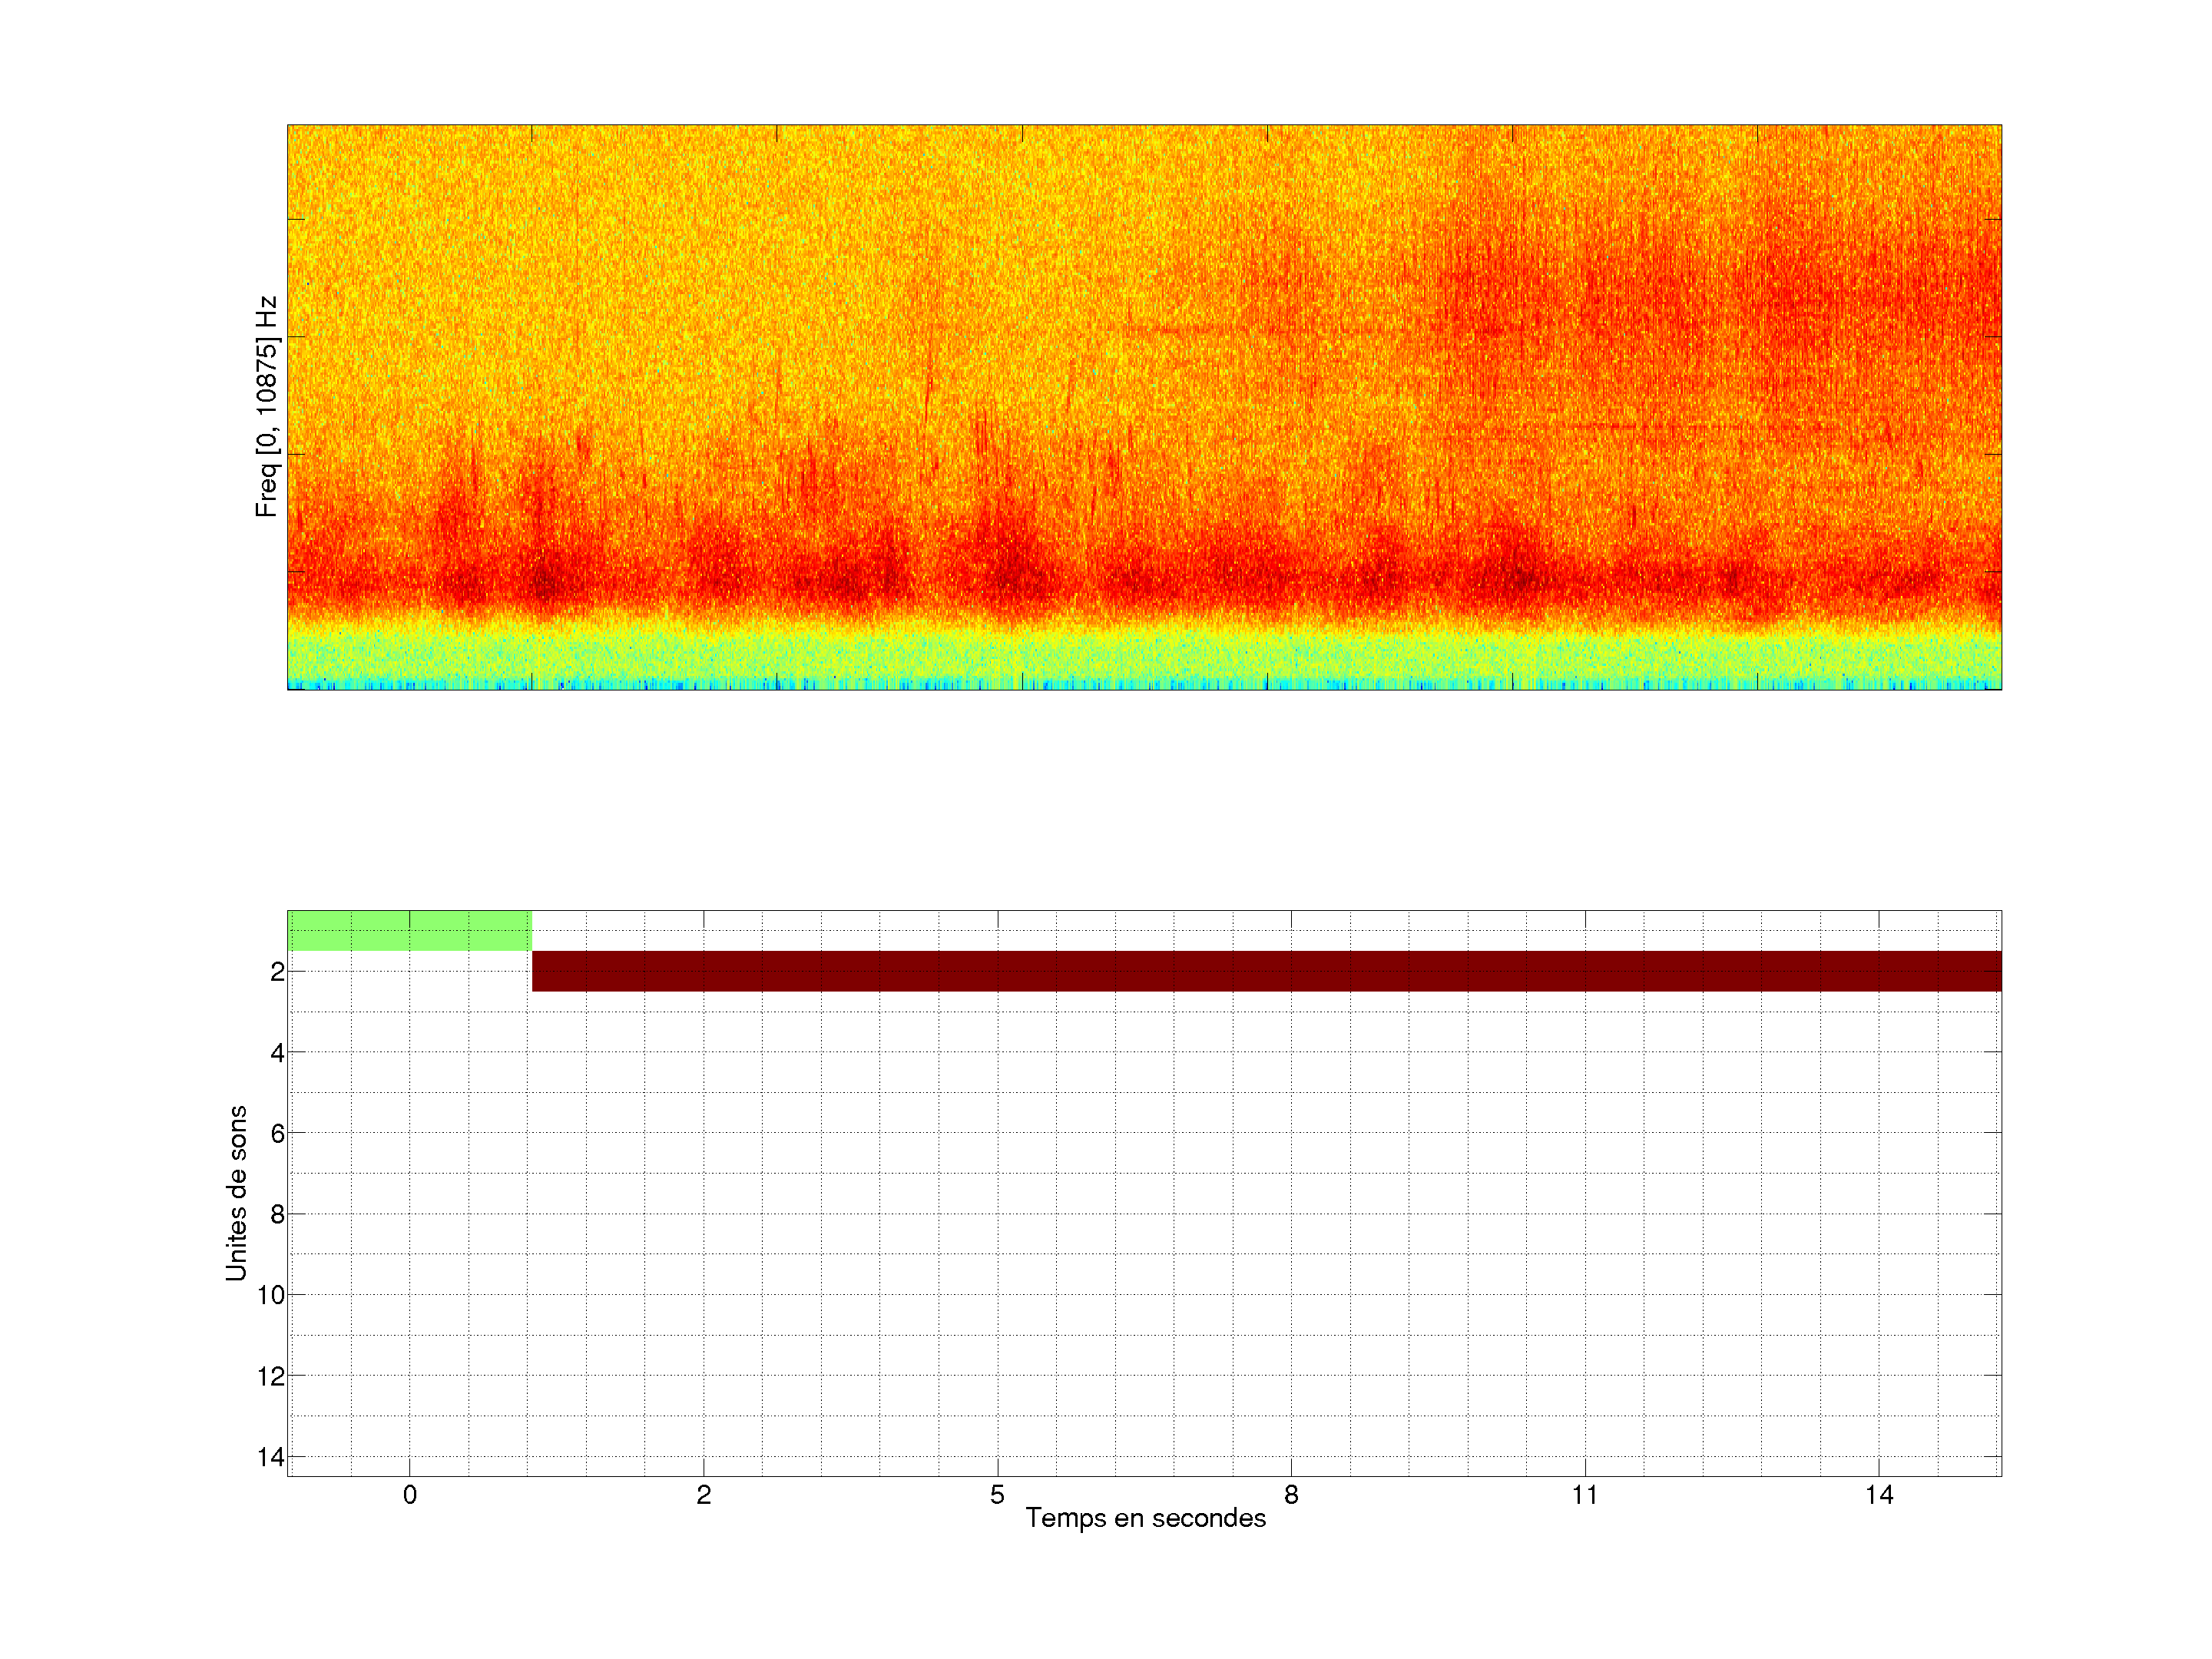Click y-axis tick label 14 on lower plot

pyautogui.click(x=271, y=1457)
